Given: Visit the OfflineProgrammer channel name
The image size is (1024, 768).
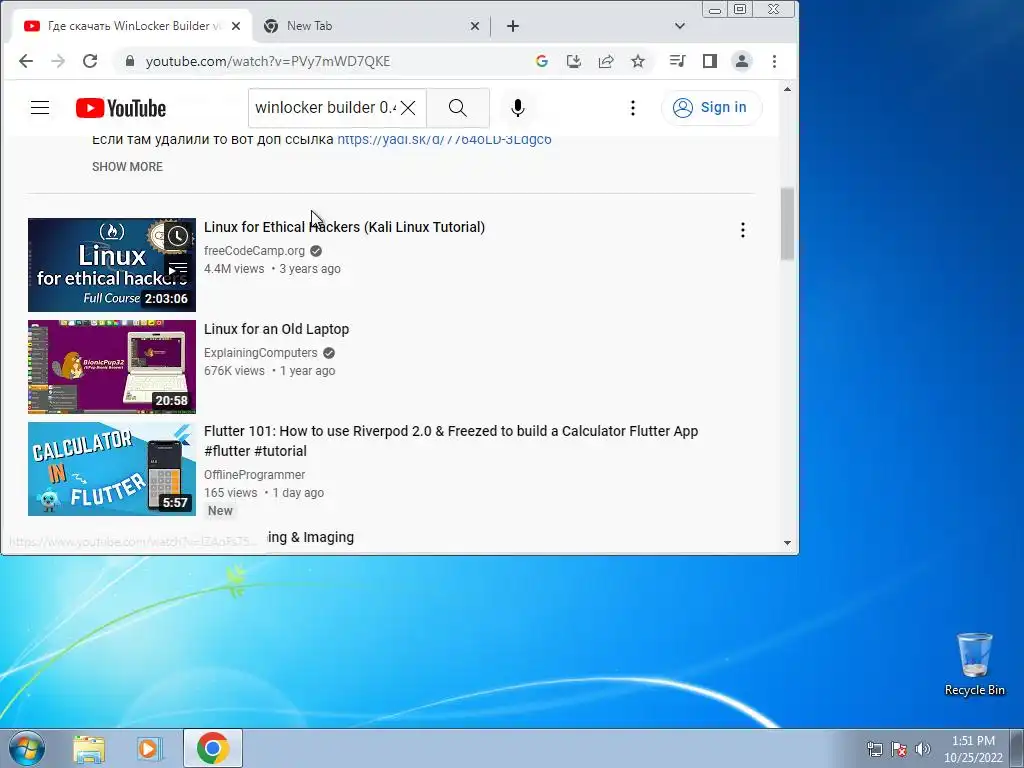Looking at the screenshot, I should coord(255,475).
